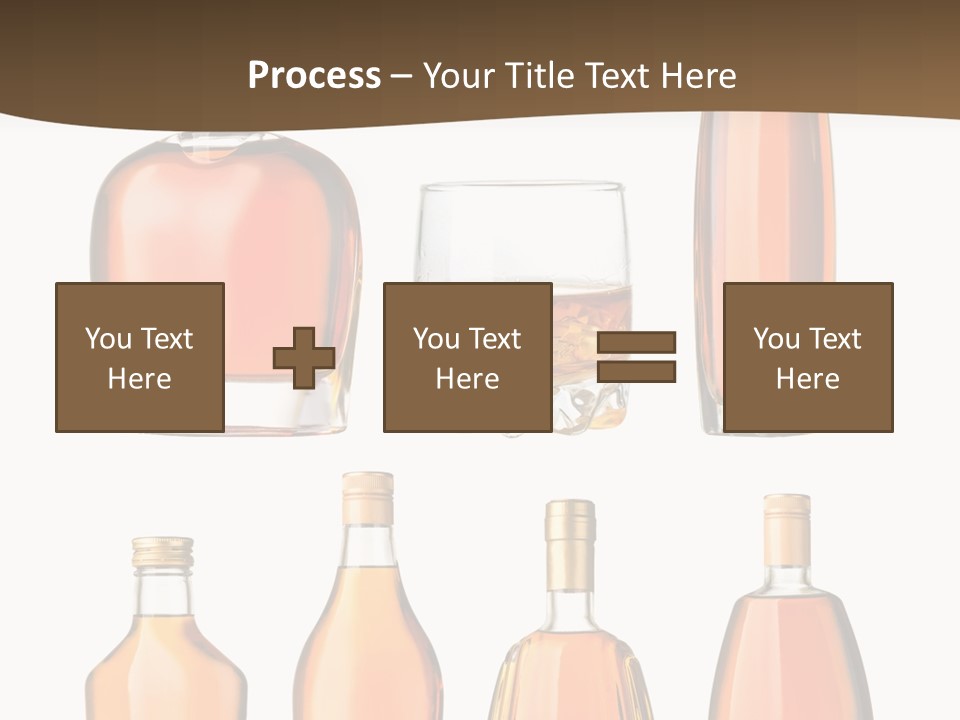The height and width of the screenshot is (720, 960).
Task: Select the middle "You Text Here" box
Action: coord(467,357)
